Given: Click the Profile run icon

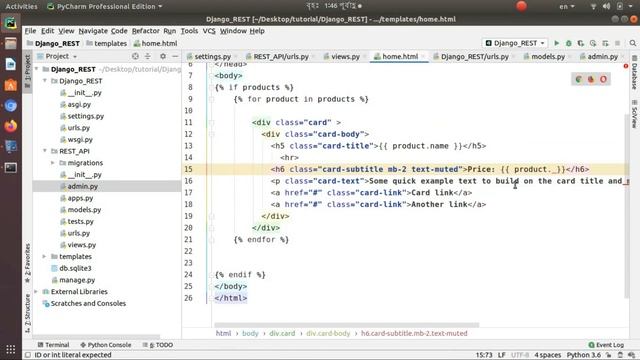Looking at the screenshot, I should tap(593, 43).
